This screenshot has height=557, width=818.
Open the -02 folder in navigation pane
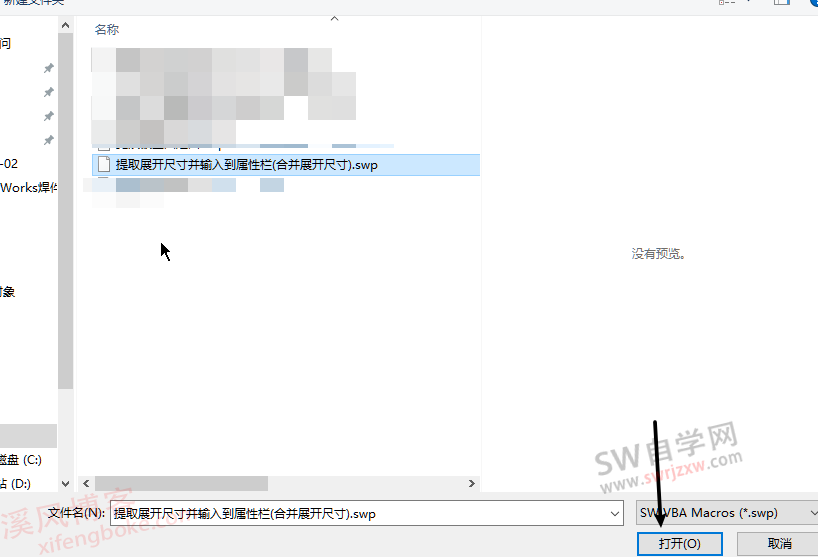9,164
